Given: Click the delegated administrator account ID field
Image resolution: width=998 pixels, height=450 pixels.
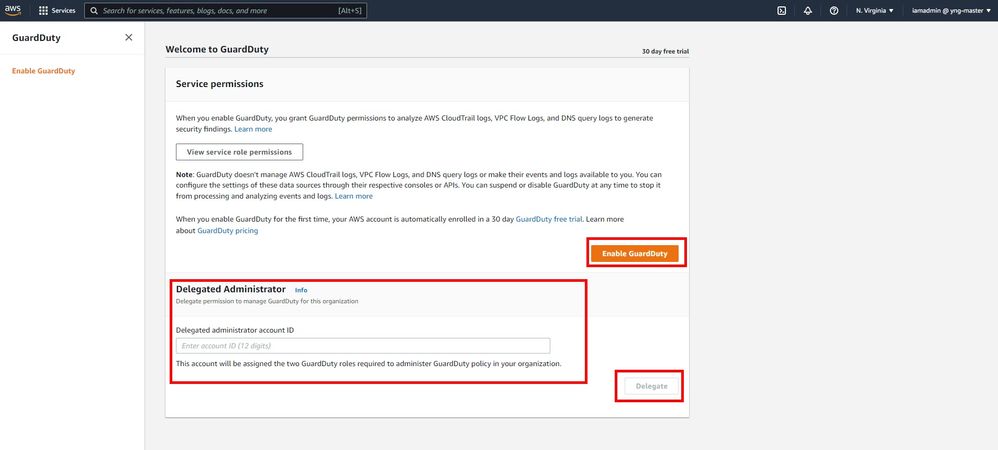Looking at the screenshot, I should point(363,346).
